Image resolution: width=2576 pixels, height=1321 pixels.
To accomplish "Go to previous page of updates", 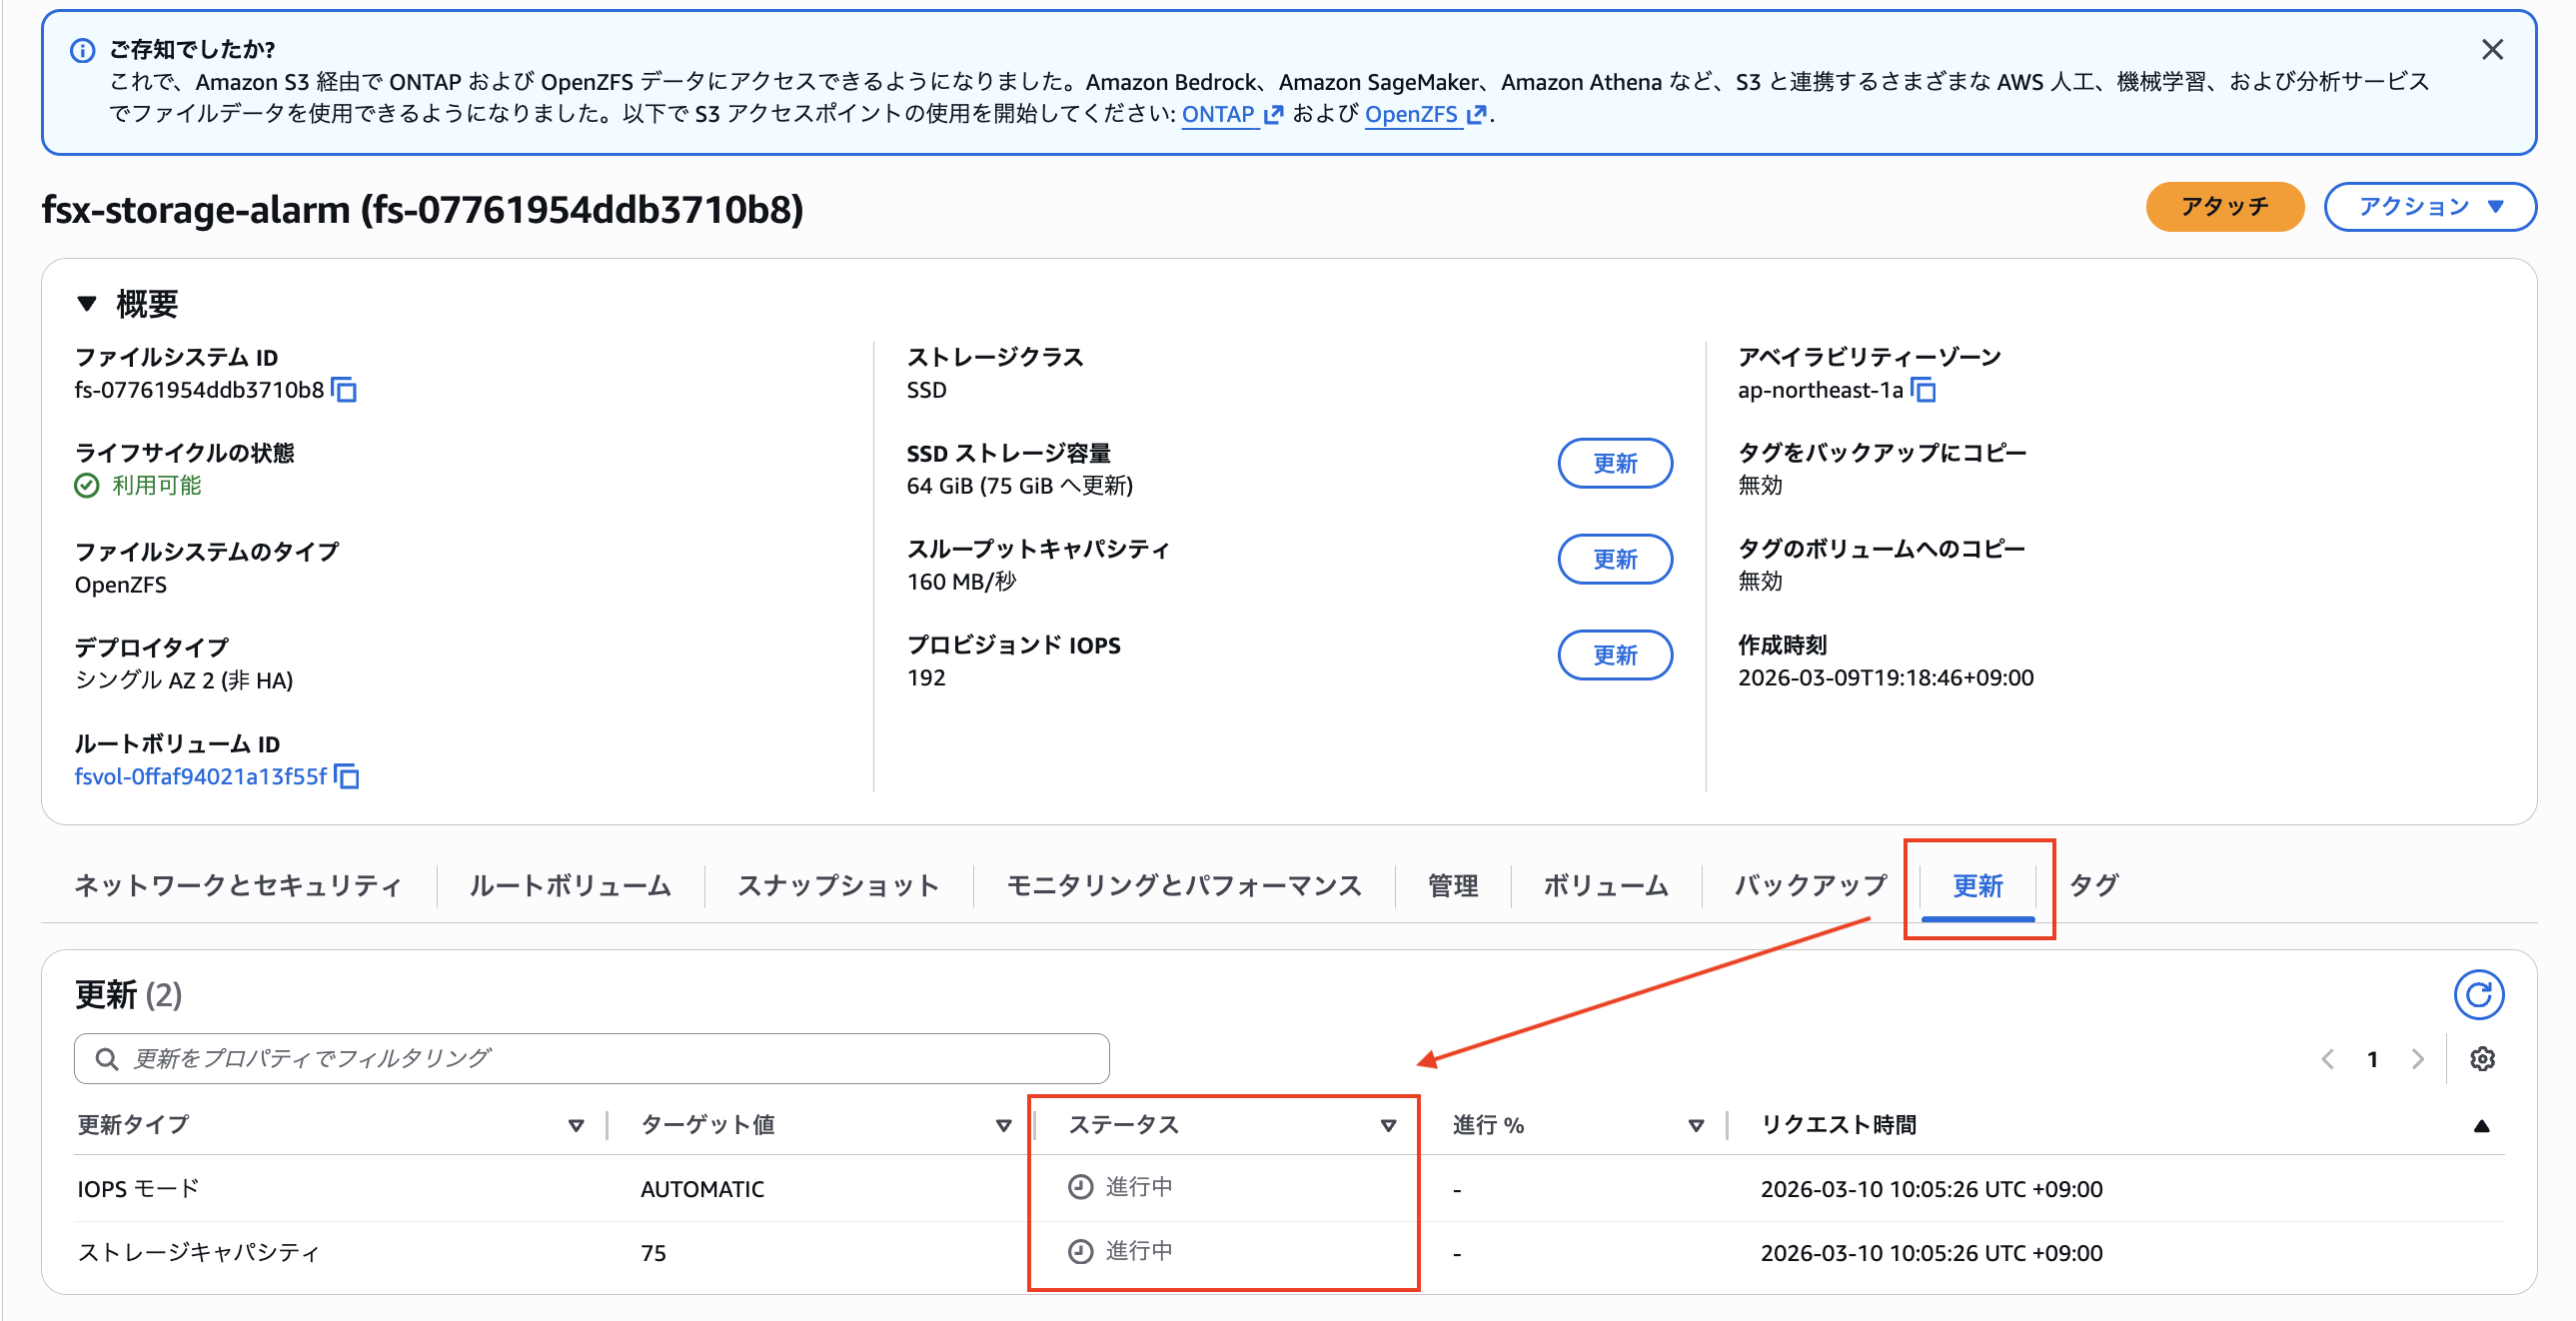I will click(2327, 1058).
